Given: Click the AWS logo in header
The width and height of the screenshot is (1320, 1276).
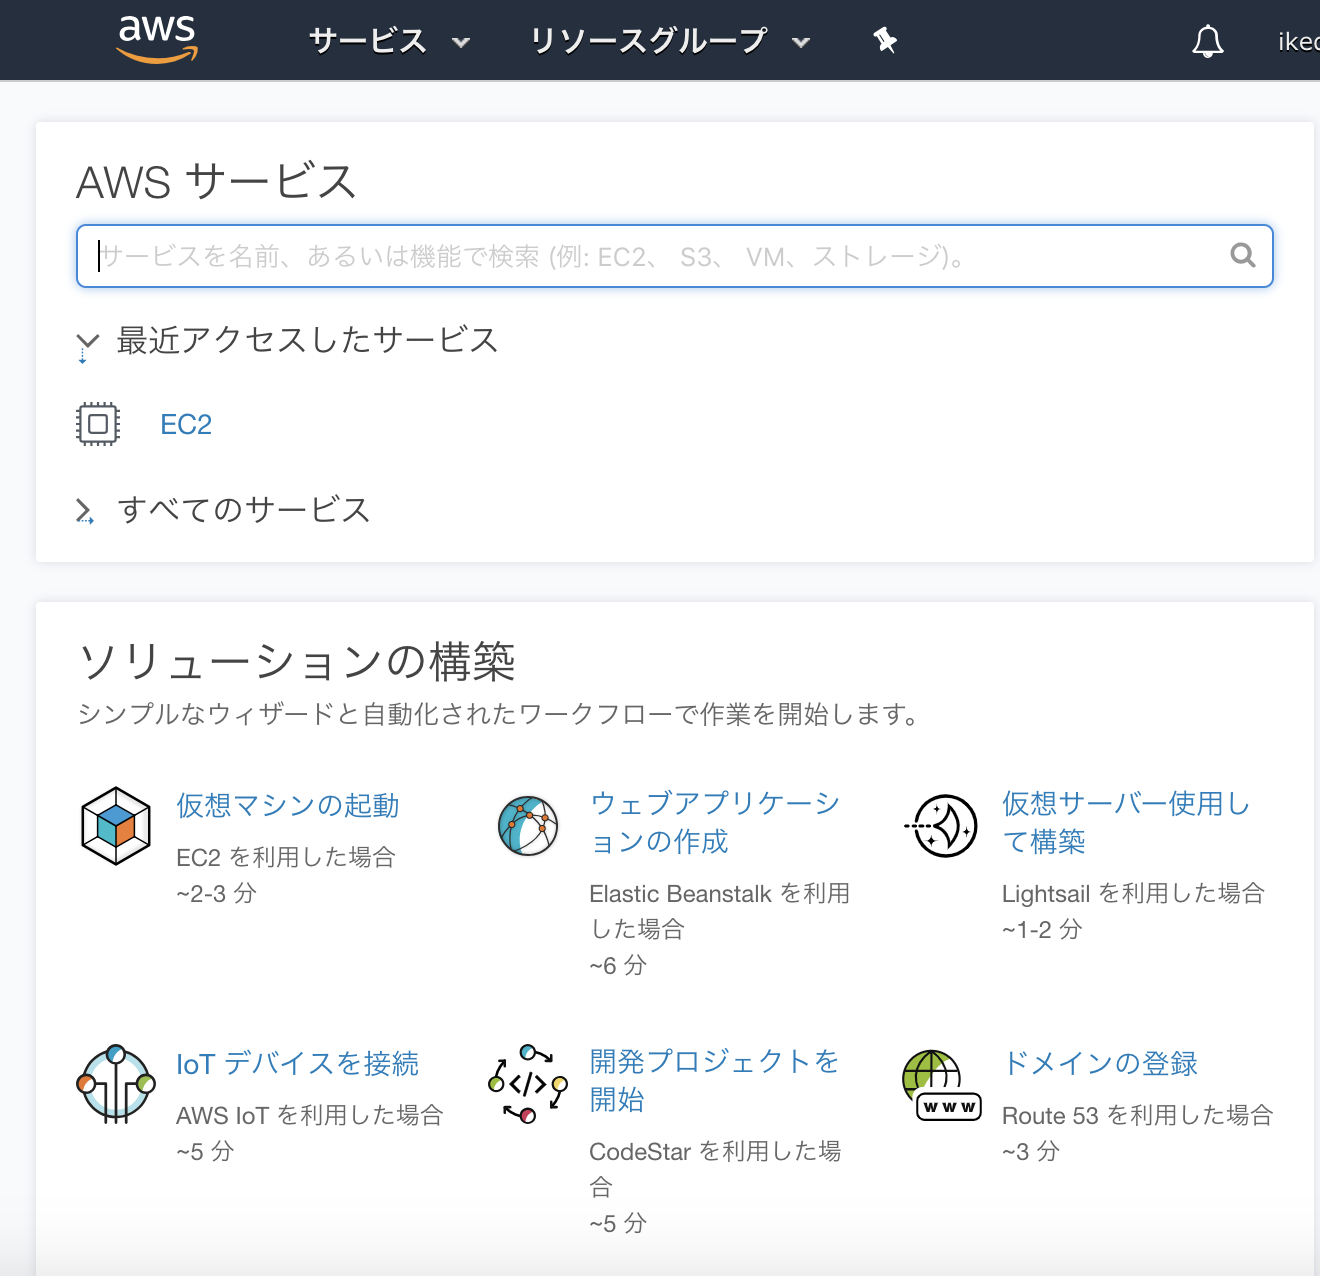Looking at the screenshot, I should coord(157,40).
